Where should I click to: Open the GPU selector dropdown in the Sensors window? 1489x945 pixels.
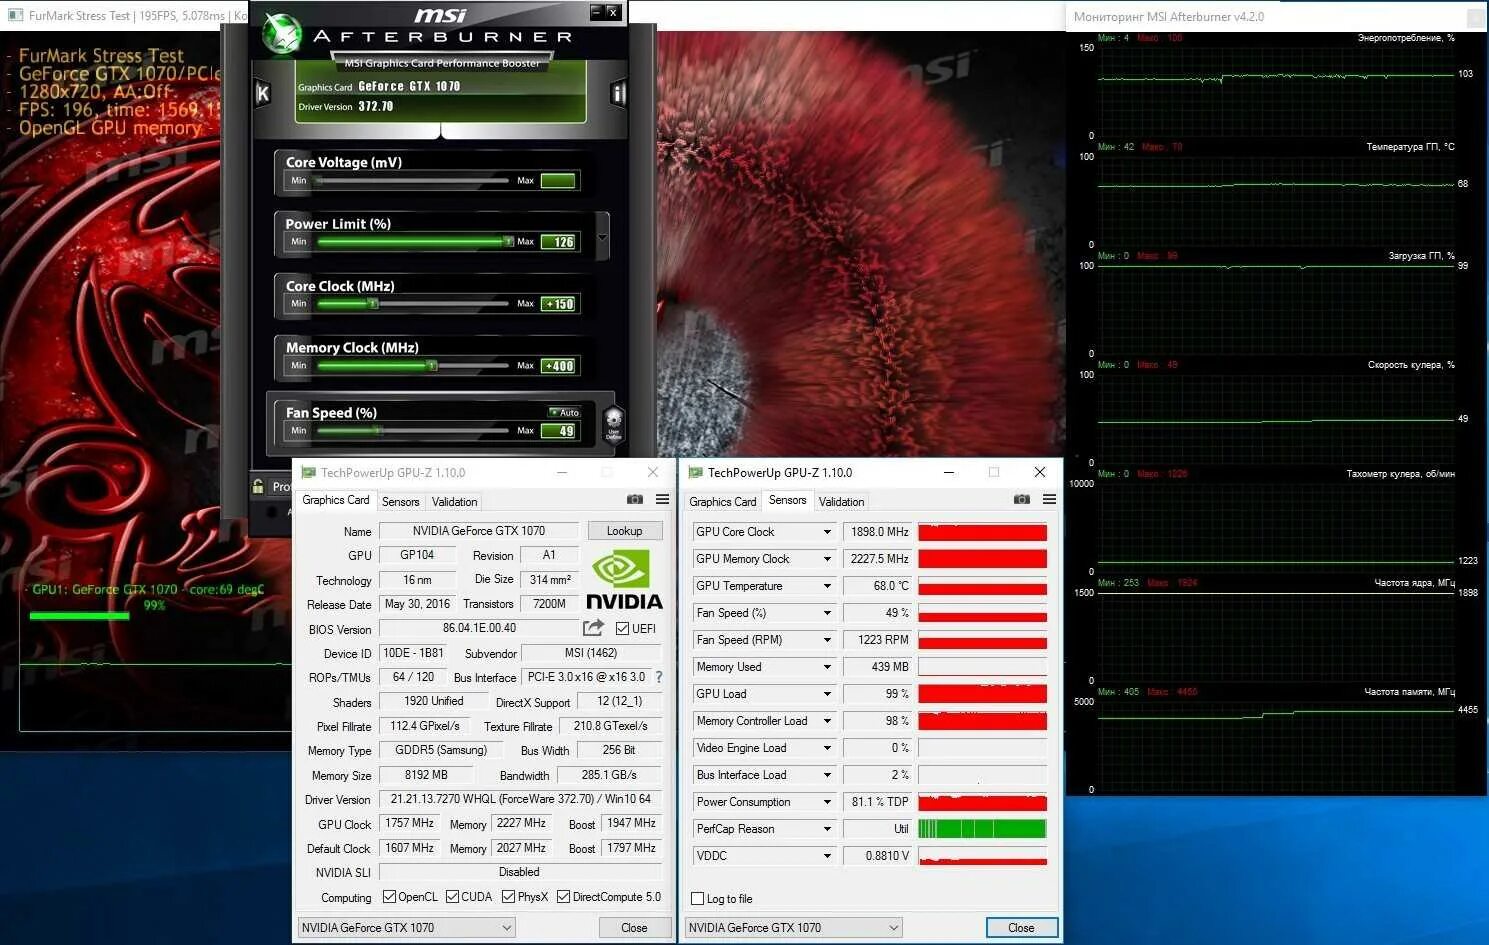794,928
